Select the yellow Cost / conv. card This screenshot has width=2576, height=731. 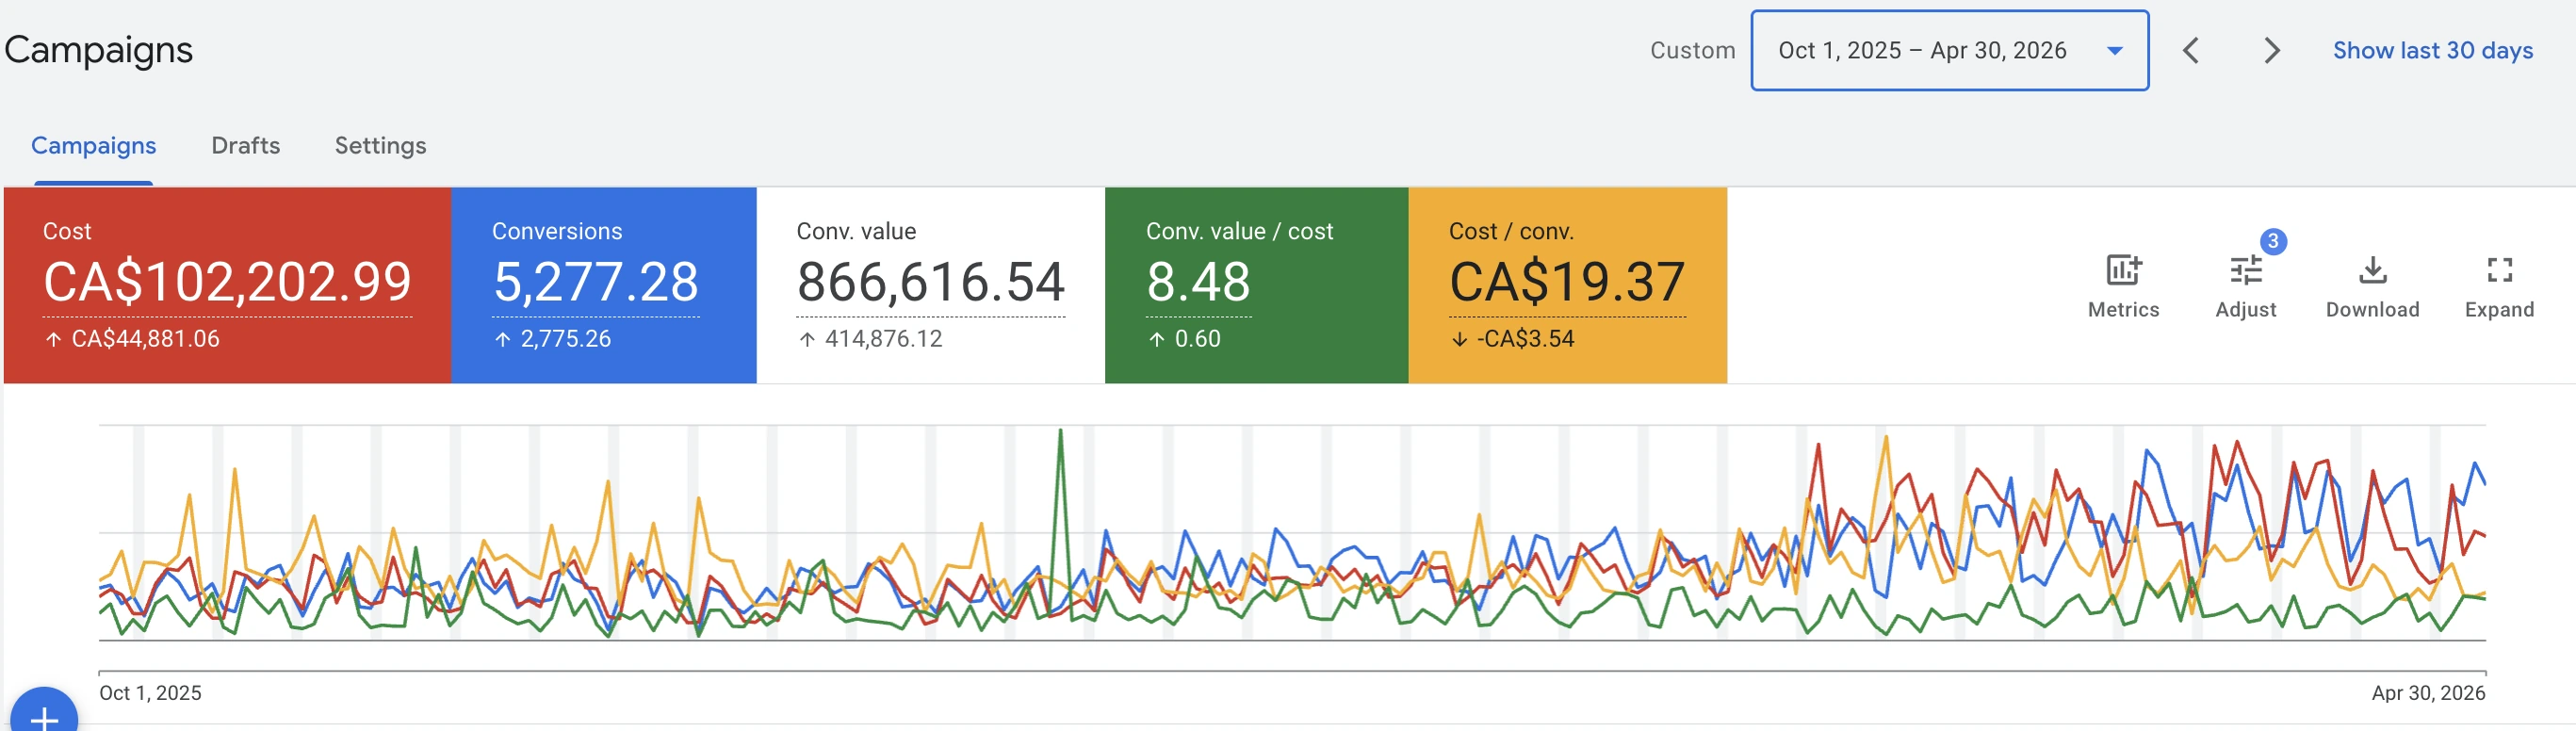[x=1567, y=285]
